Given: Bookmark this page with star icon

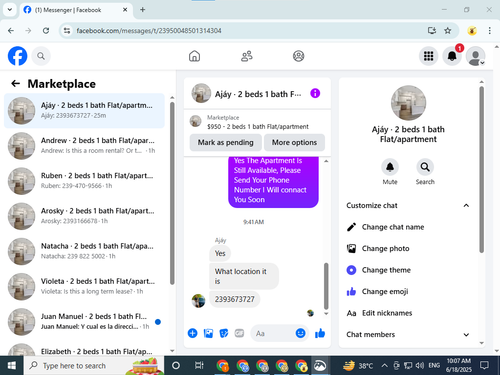Looking at the screenshot, I should tap(448, 31).
